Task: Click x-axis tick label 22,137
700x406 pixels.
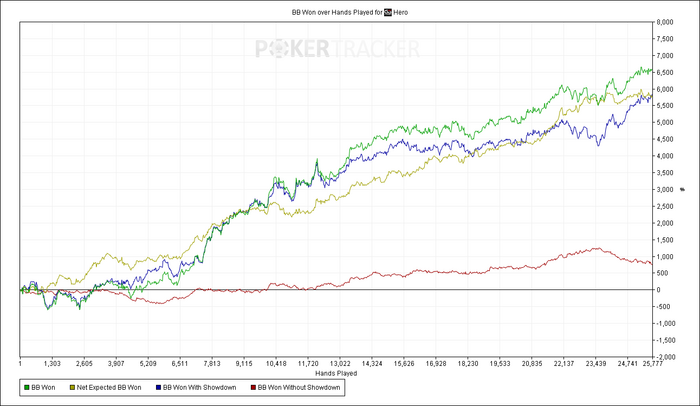Action: [x=564, y=364]
